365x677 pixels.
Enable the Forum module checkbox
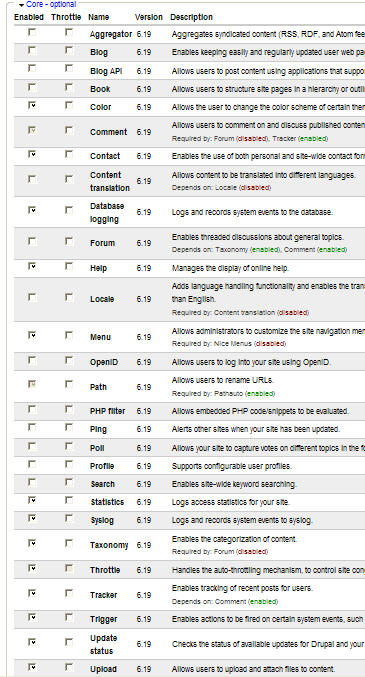pos(32,241)
